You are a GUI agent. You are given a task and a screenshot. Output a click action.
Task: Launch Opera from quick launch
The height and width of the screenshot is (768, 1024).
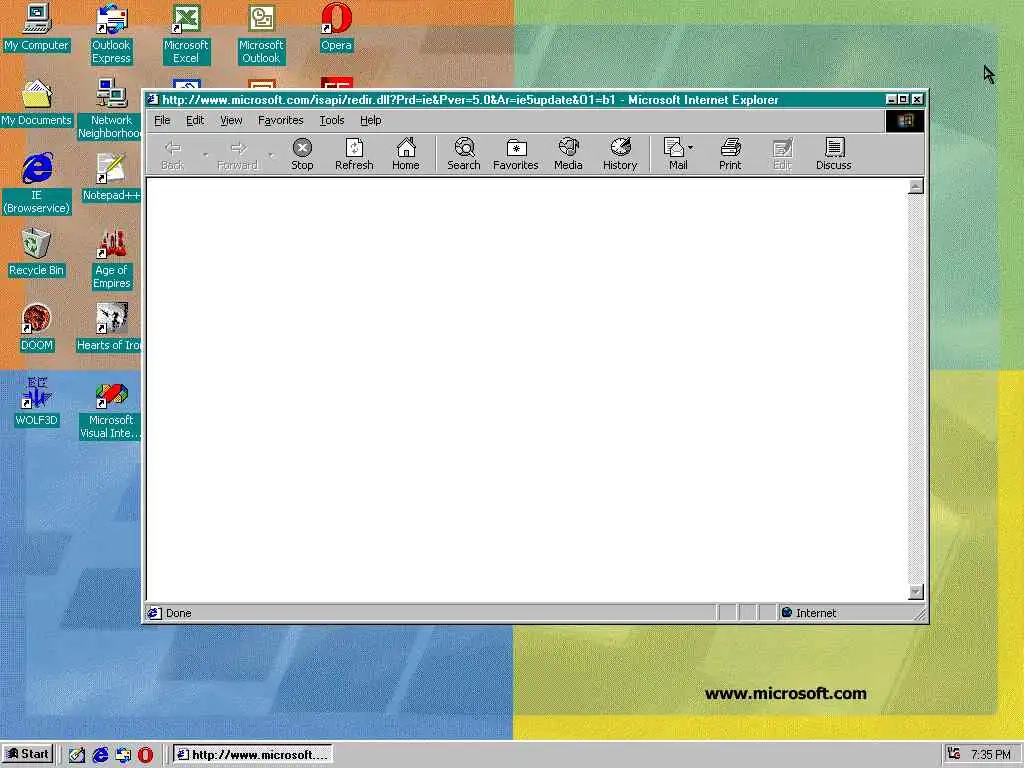(x=145, y=755)
